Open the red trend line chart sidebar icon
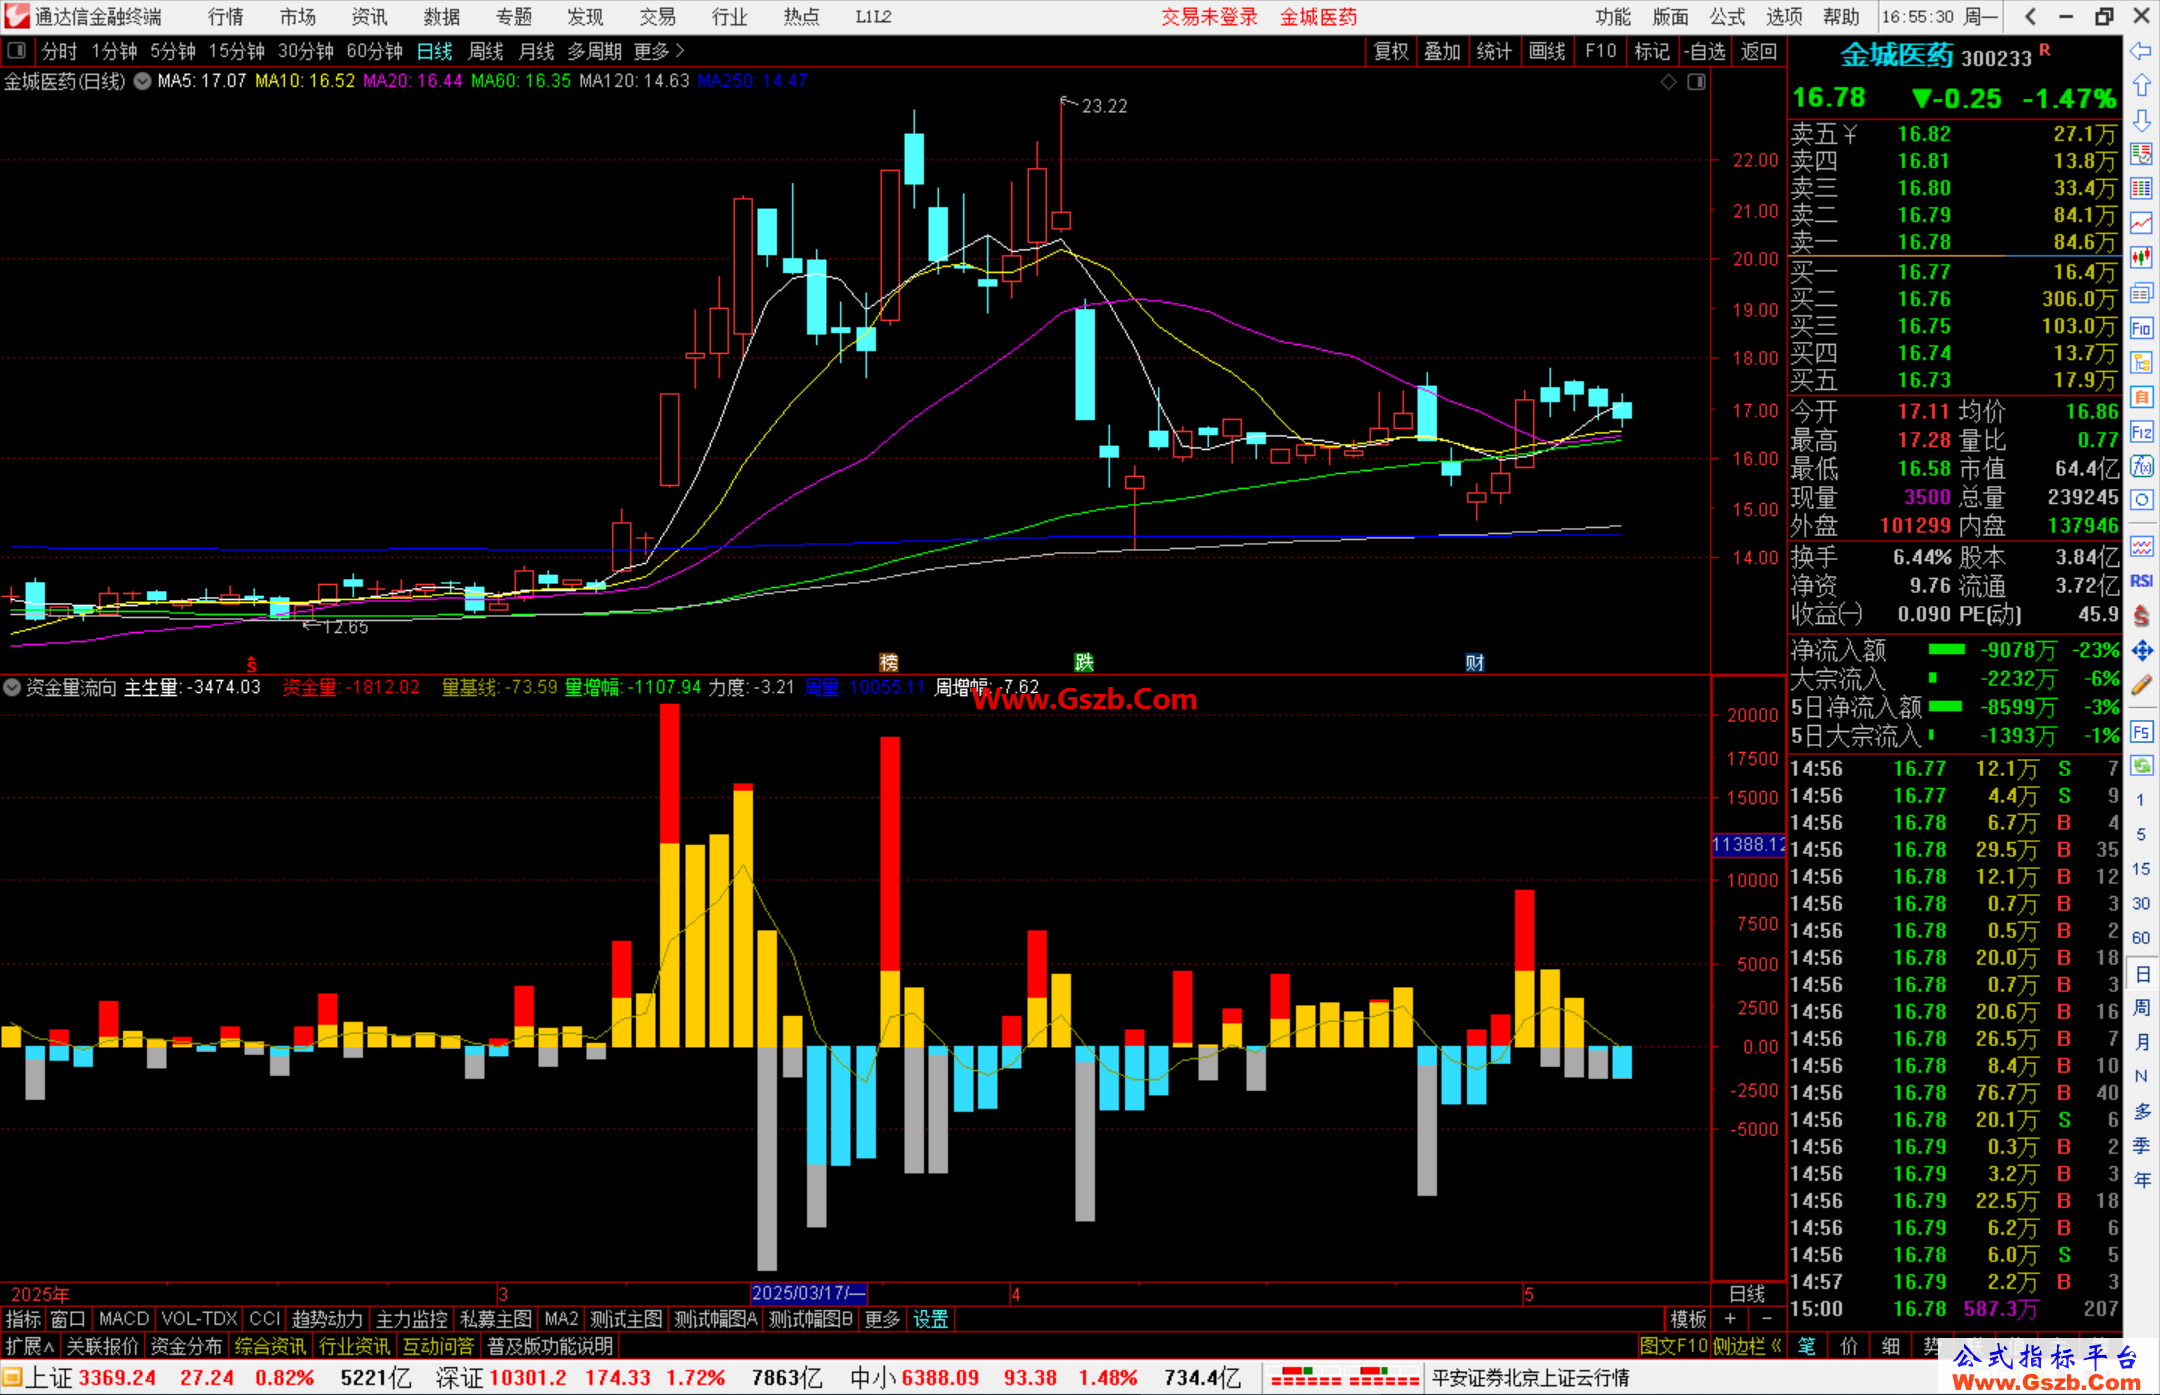Screen dimensions: 2160x1395 [2141, 223]
